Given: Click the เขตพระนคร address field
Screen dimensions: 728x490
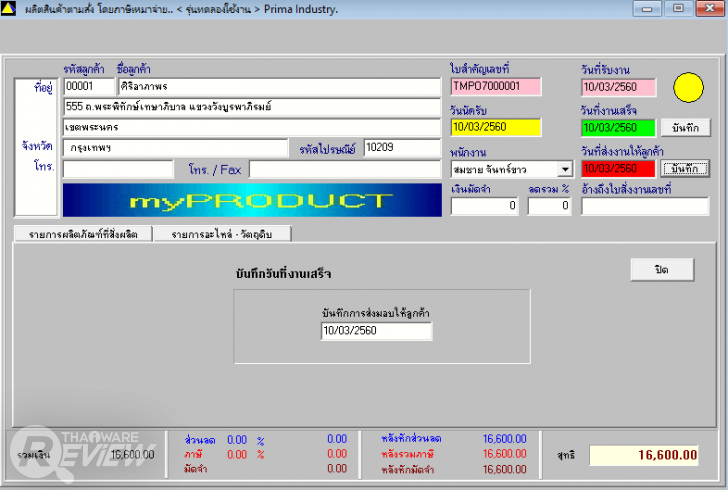Looking at the screenshot, I should [252, 127].
